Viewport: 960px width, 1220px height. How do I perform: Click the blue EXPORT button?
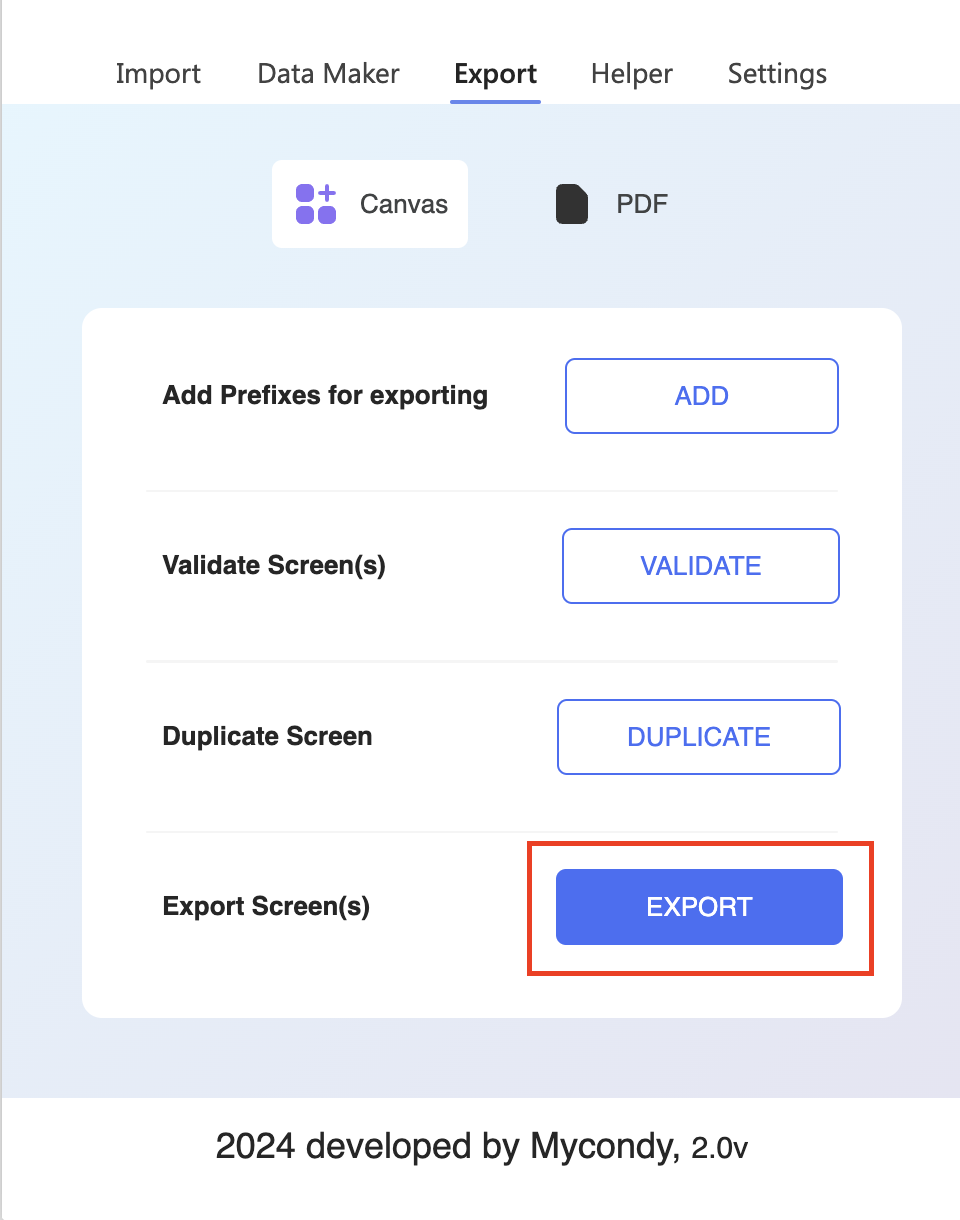click(699, 907)
